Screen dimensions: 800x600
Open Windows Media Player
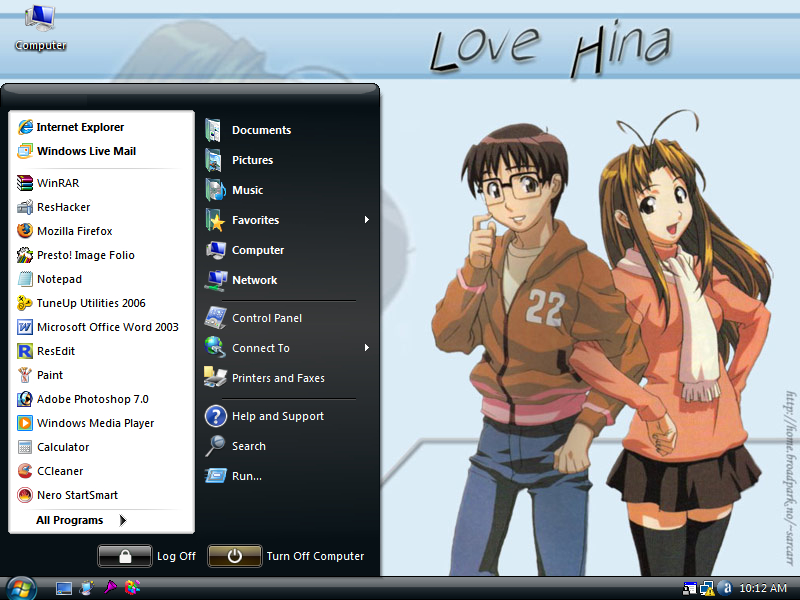tap(86, 423)
